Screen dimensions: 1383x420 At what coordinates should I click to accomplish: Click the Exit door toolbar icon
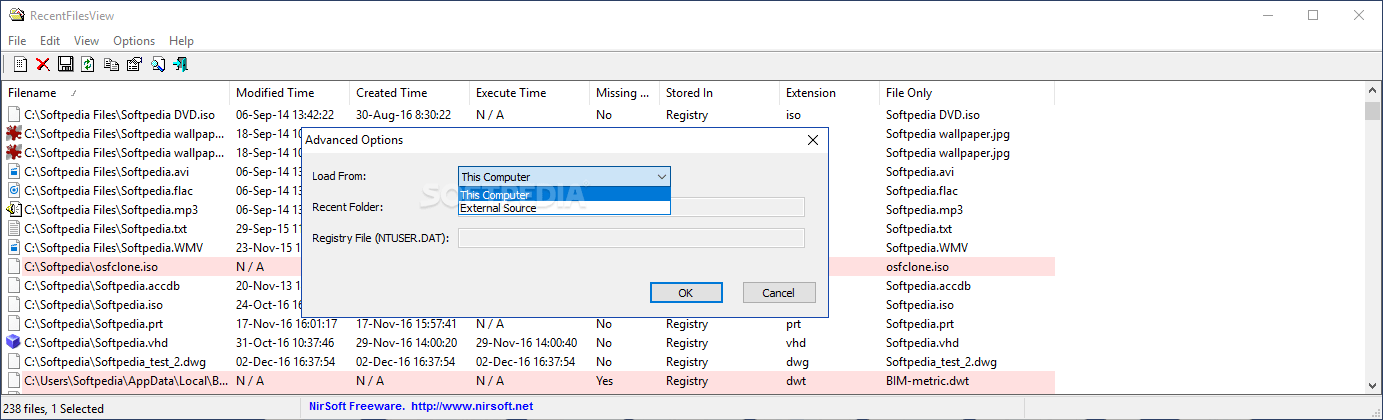(x=180, y=65)
